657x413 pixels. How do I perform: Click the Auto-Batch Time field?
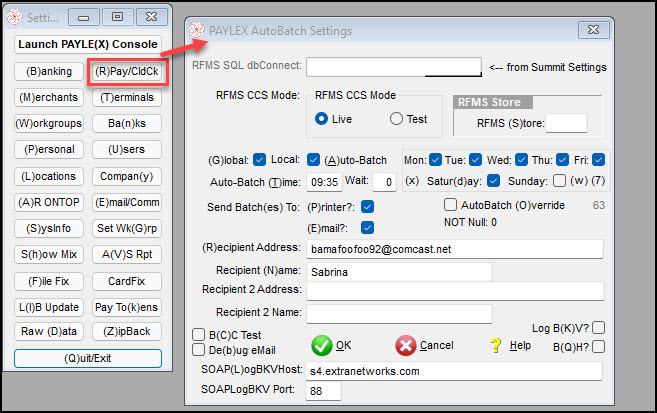pos(325,181)
